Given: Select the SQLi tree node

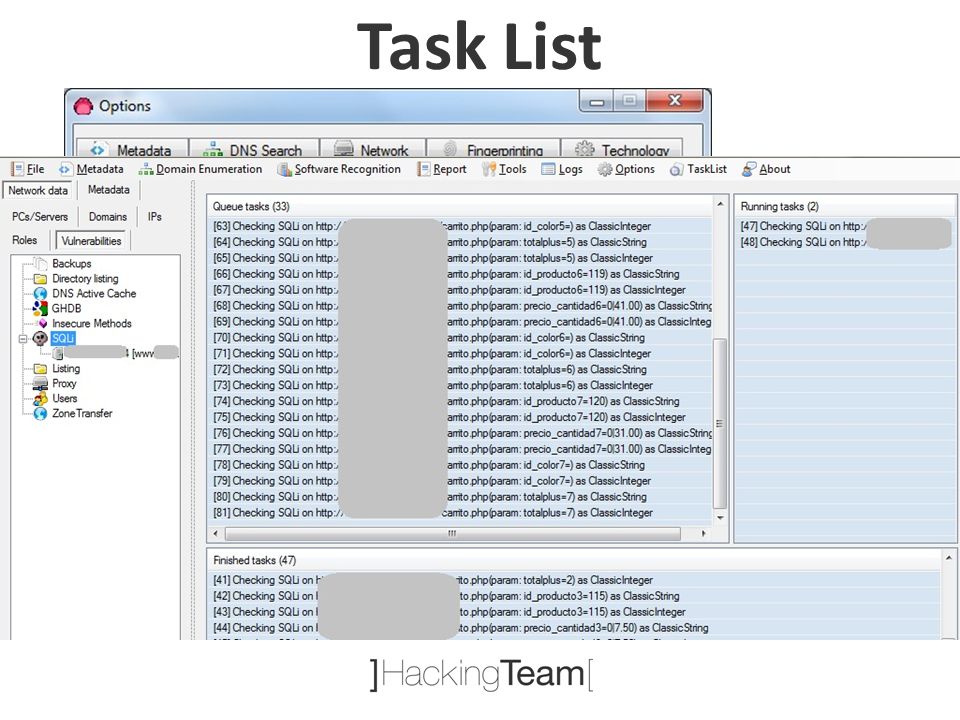Looking at the screenshot, I should tap(63, 338).
